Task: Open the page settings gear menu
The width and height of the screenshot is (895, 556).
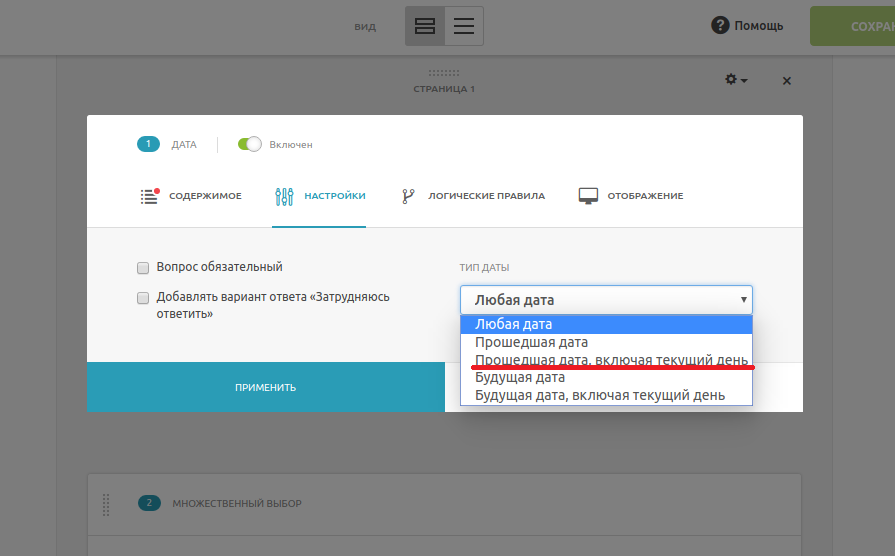Action: tap(736, 80)
